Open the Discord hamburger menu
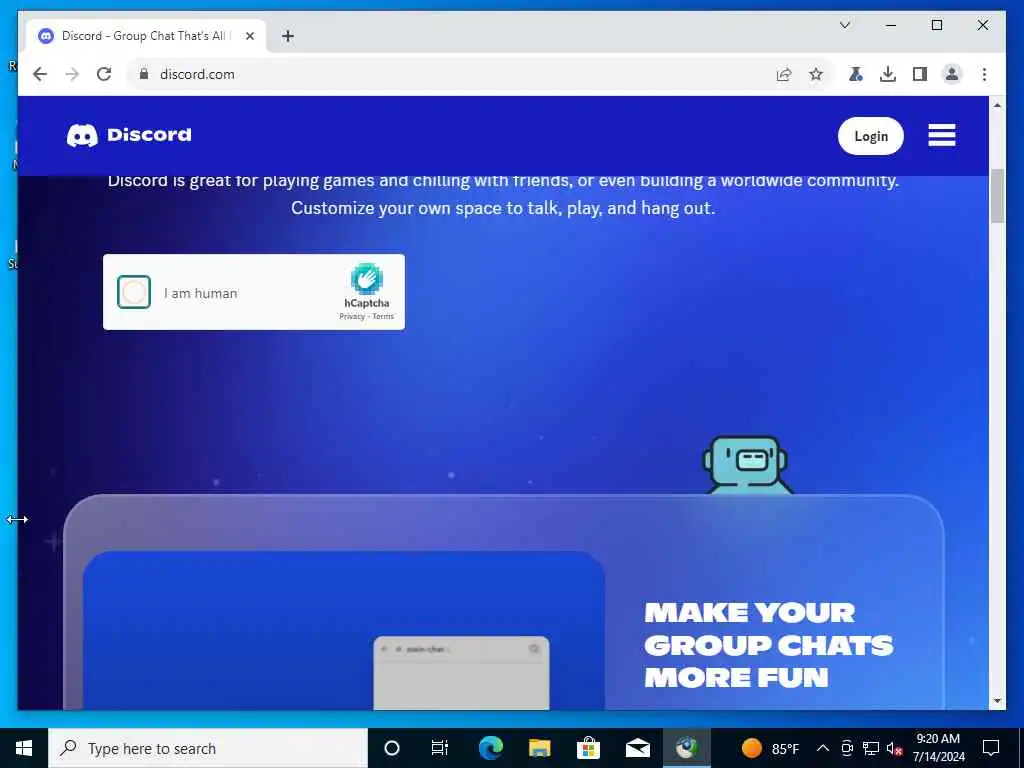The image size is (1024, 768). 942,135
